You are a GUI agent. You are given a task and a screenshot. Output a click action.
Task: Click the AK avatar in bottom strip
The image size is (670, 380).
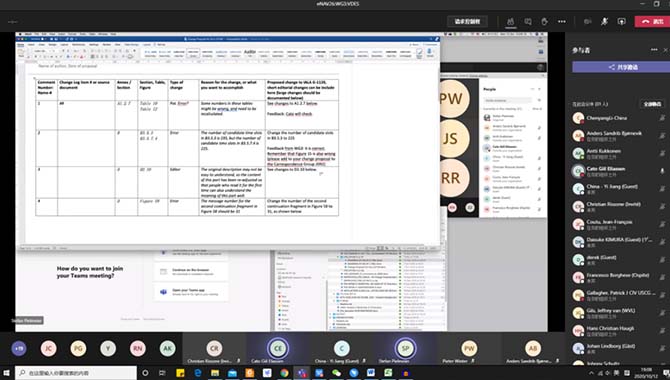point(168,349)
